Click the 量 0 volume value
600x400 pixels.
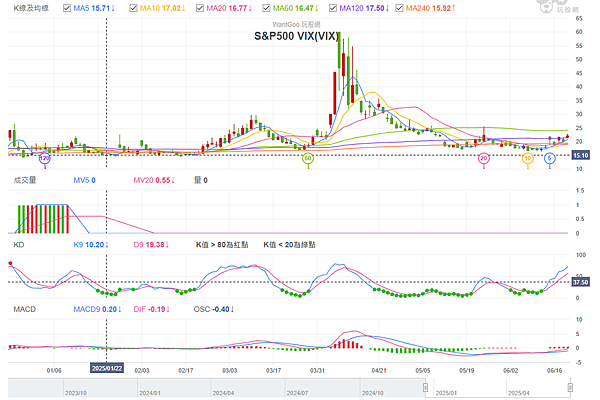point(201,180)
